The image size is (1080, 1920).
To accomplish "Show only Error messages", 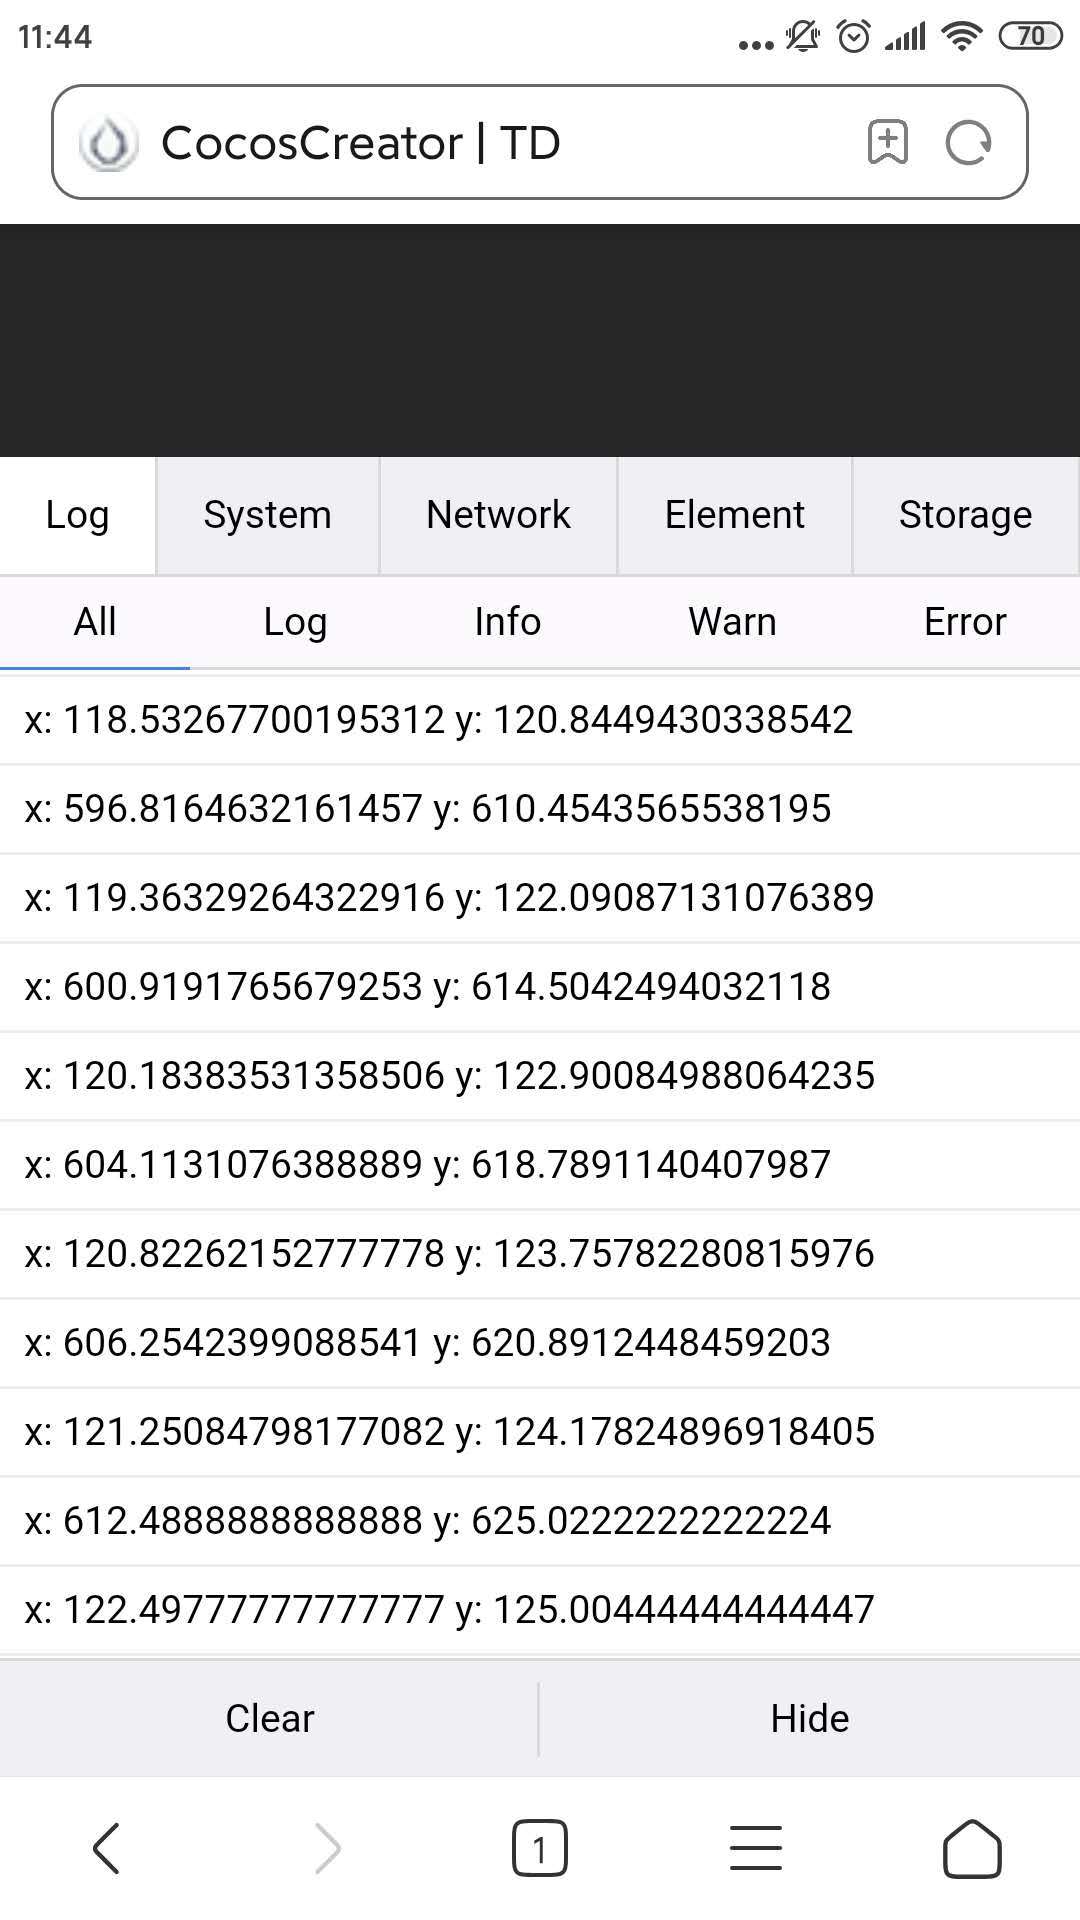I will point(965,622).
